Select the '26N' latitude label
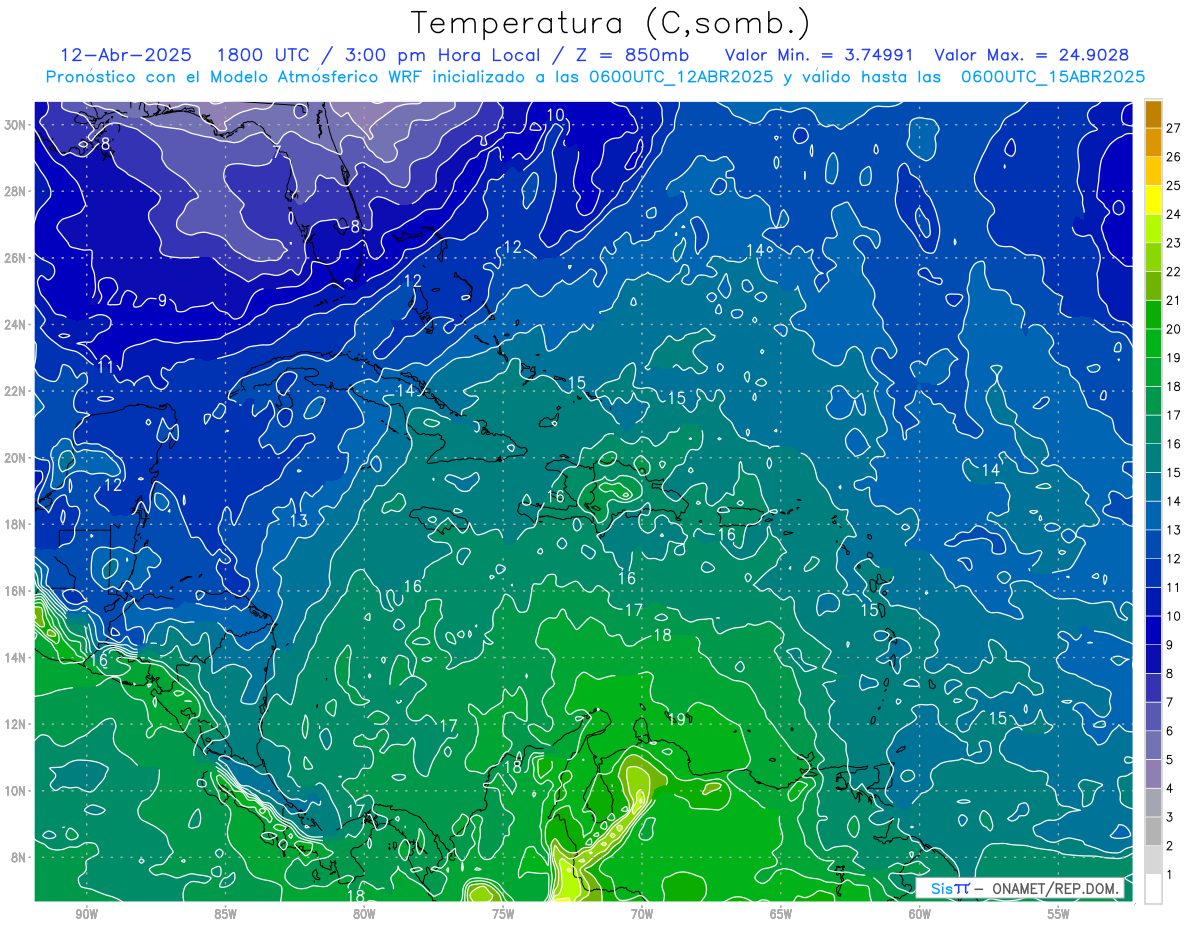 [16, 258]
